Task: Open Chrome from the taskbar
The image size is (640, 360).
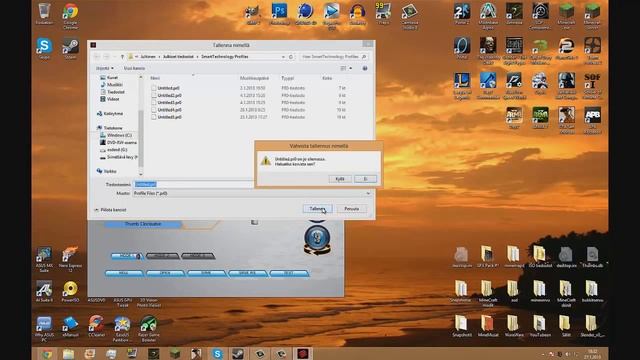Action: (x=47, y=354)
